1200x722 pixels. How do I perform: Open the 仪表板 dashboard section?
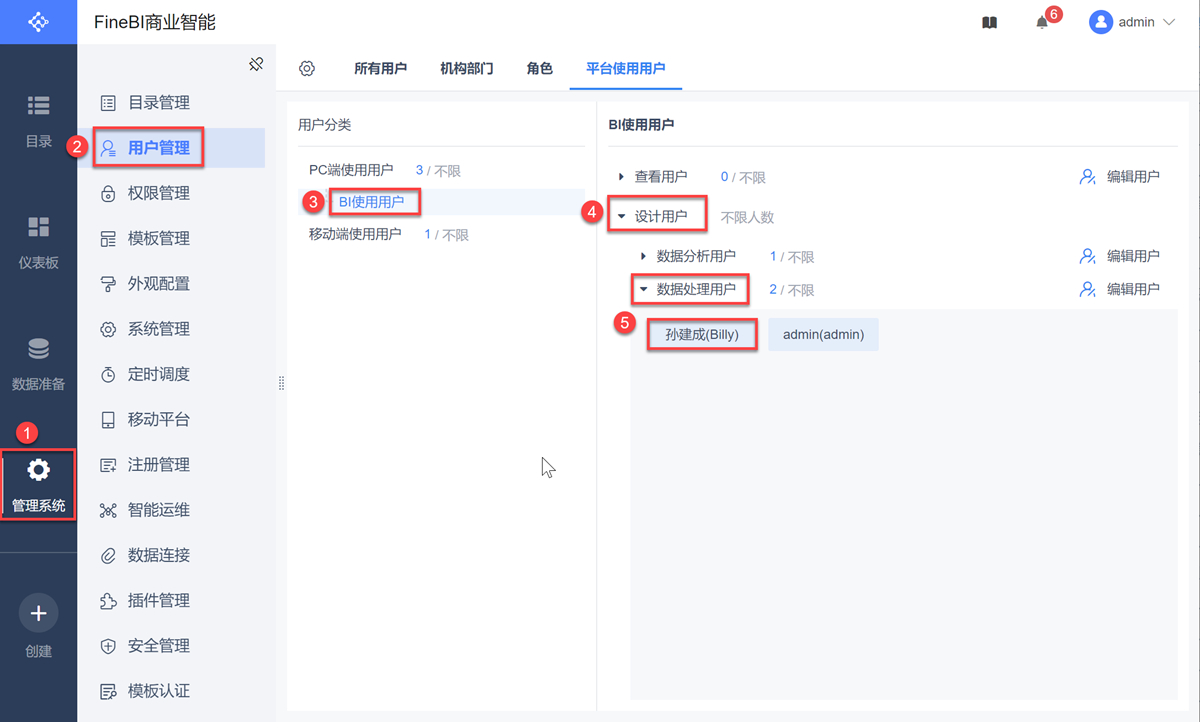(x=38, y=242)
